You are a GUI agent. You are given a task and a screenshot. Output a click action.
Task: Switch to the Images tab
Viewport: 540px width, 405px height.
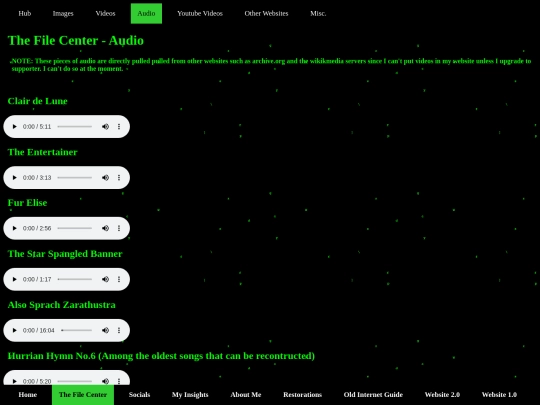[x=63, y=13]
